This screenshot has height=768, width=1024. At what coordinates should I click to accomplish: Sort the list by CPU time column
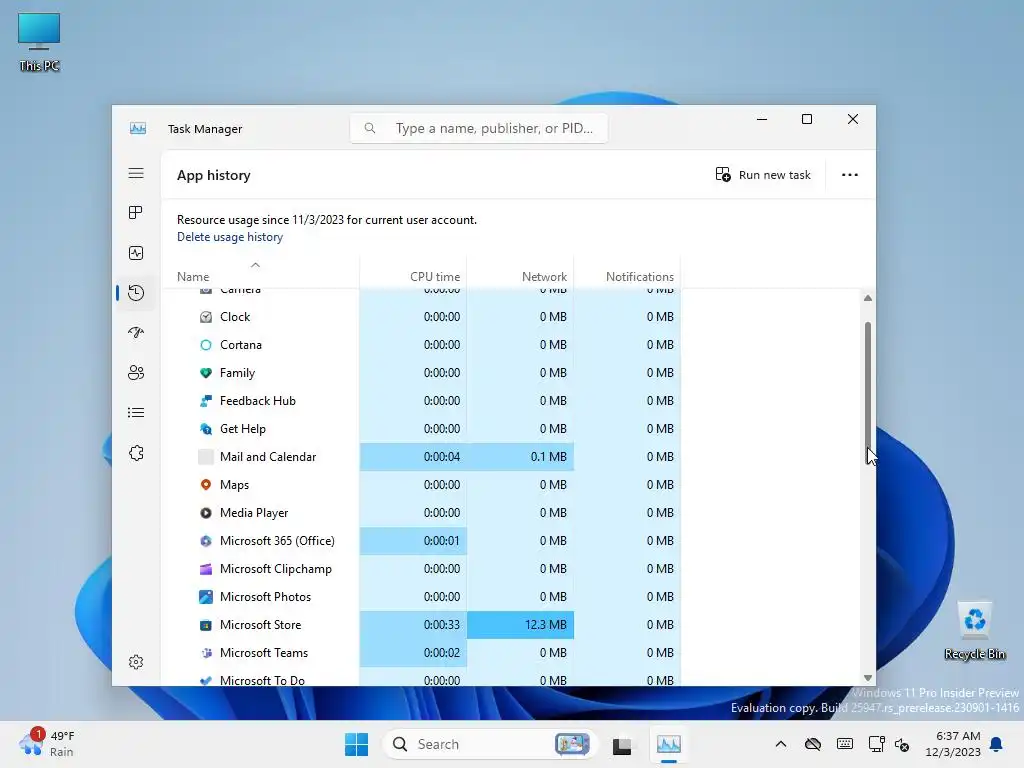pyautogui.click(x=435, y=277)
